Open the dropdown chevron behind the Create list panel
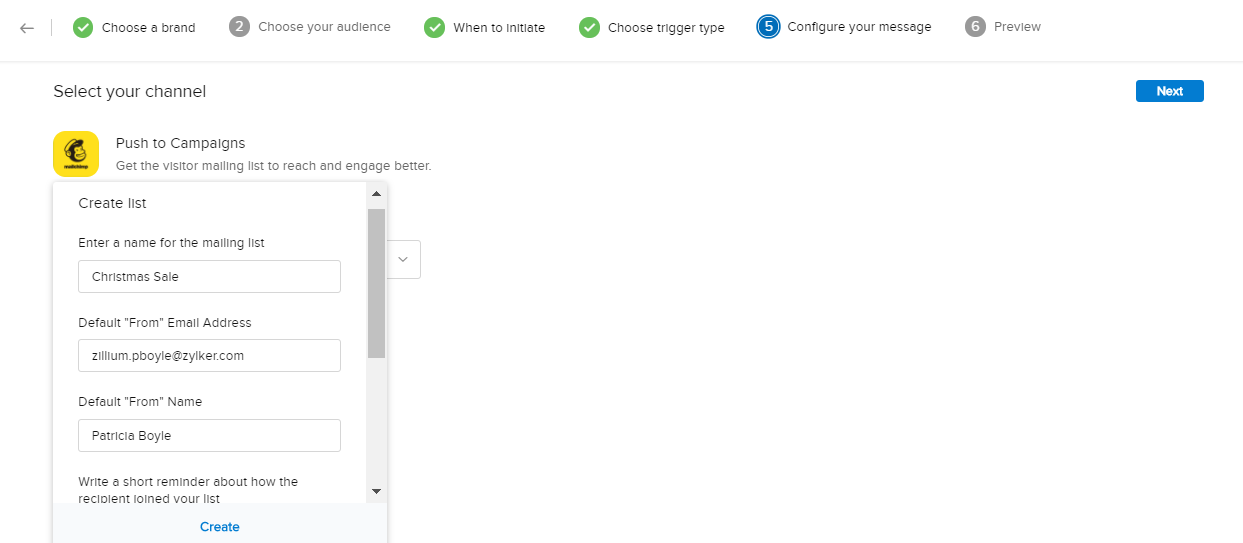Screen dimensions: 1243x543 (403, 259)
